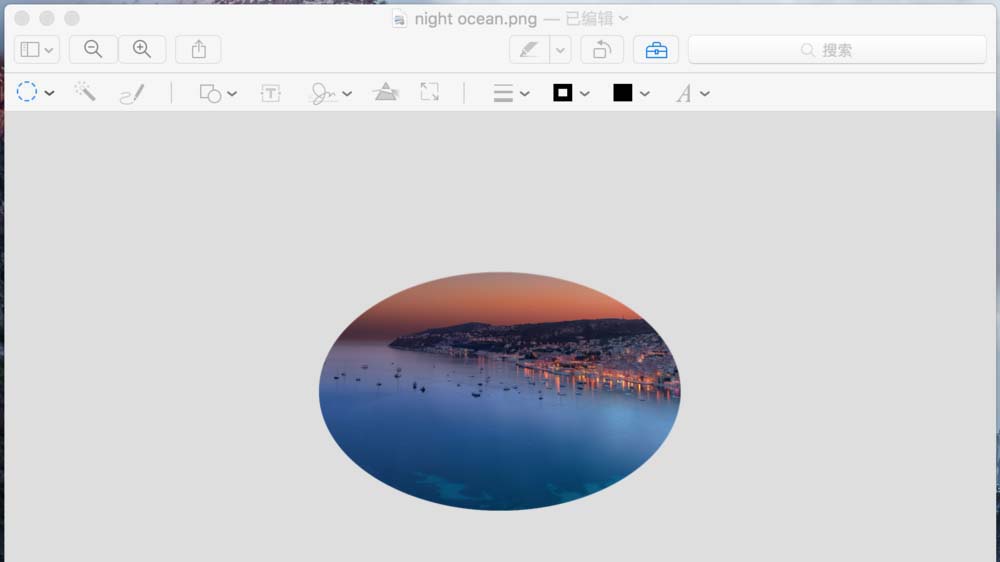
Task: Select the highlight pen tool
Action: [529, 50]
